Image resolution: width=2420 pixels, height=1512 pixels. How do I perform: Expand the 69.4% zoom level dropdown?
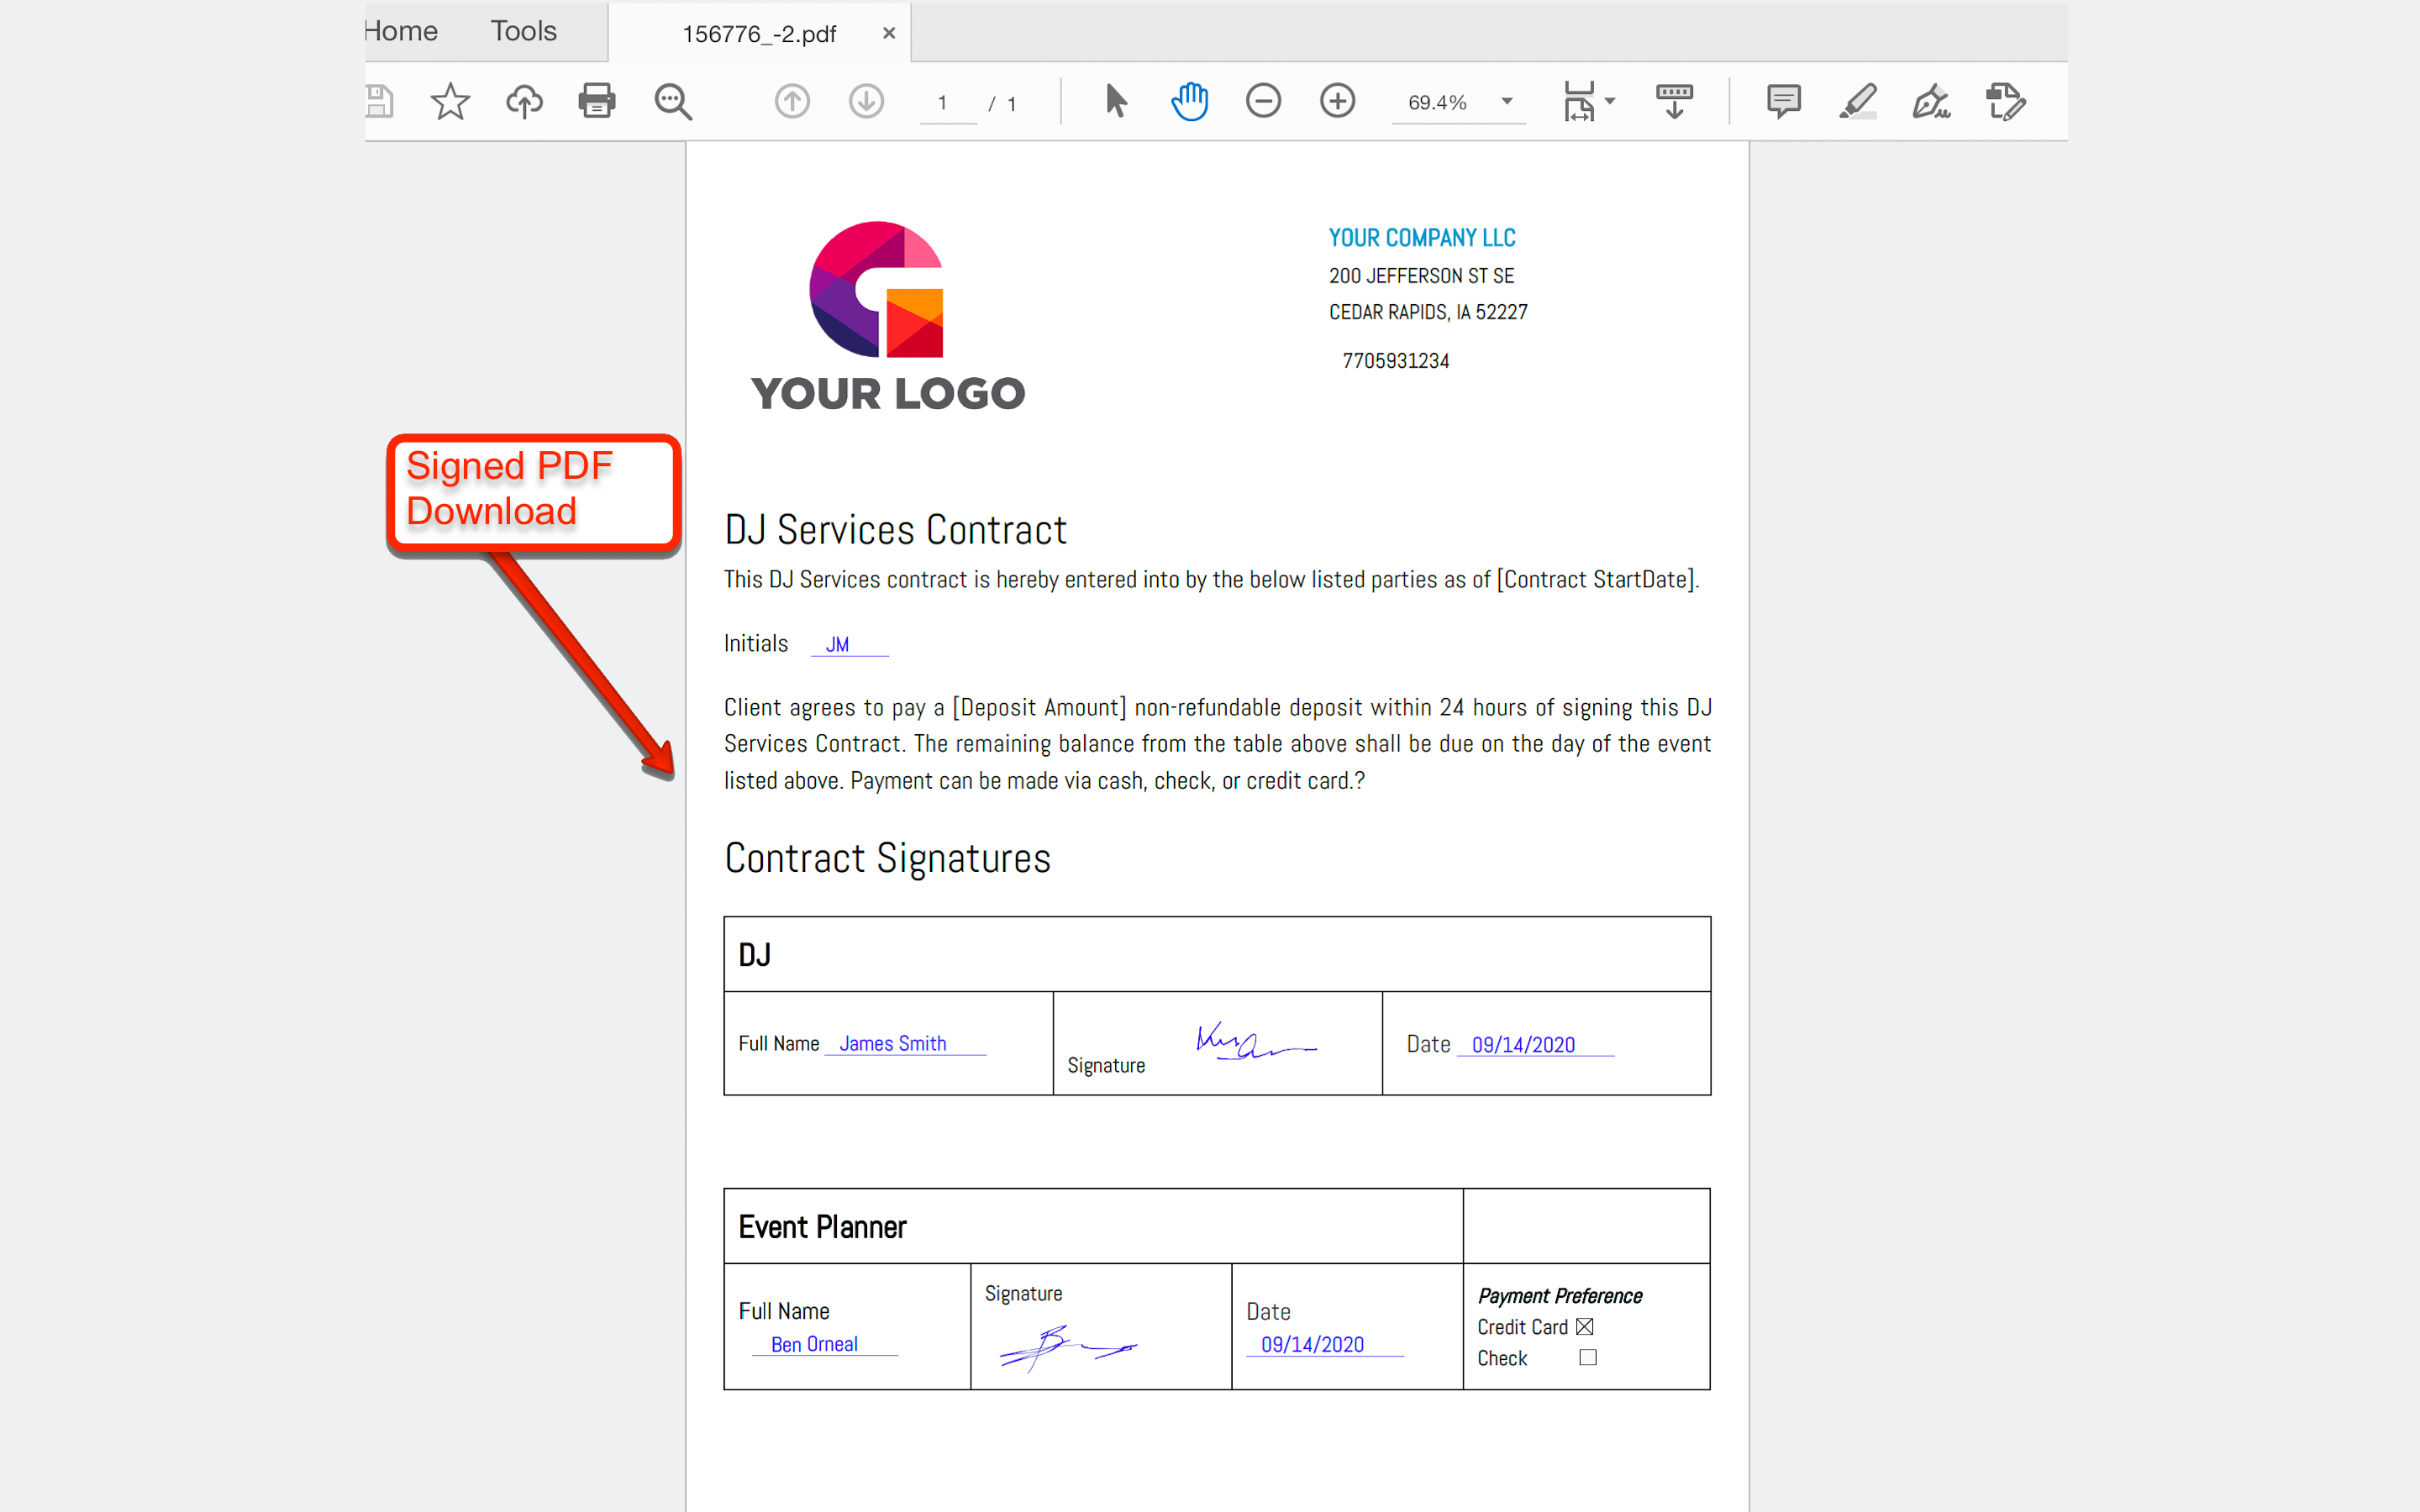[1507, 101]
